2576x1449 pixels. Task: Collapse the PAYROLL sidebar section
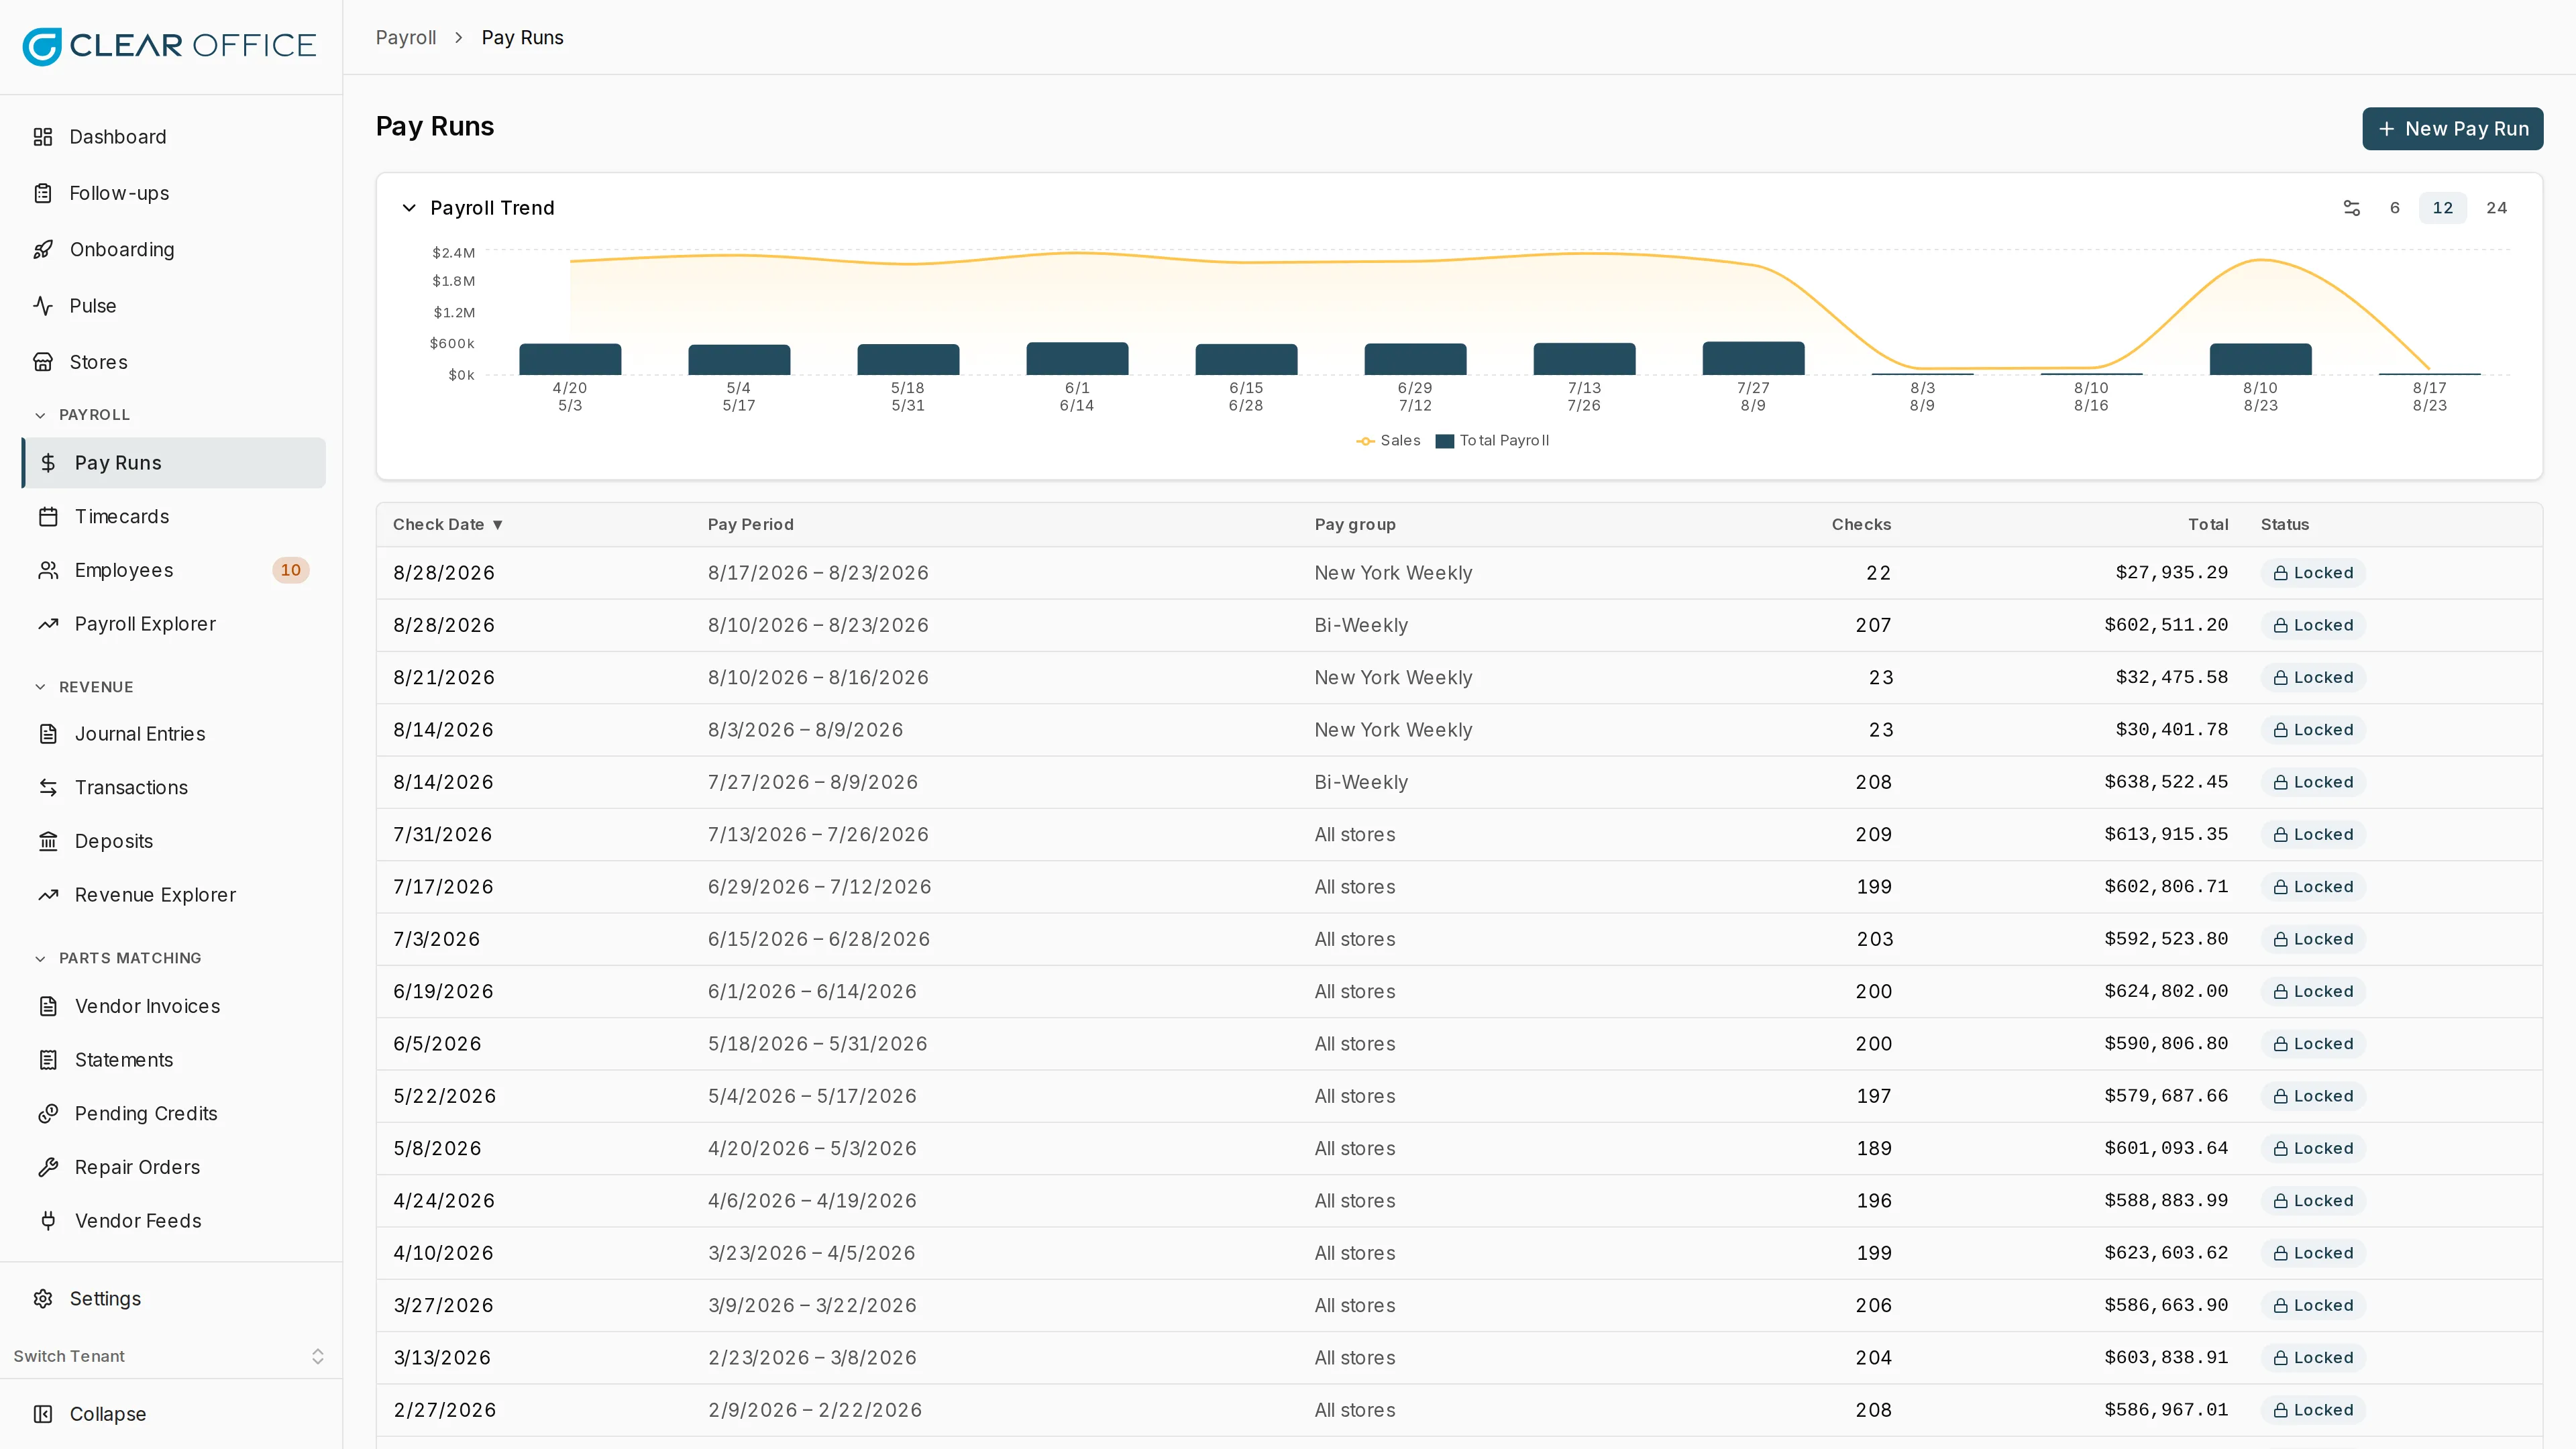point(83,415)
